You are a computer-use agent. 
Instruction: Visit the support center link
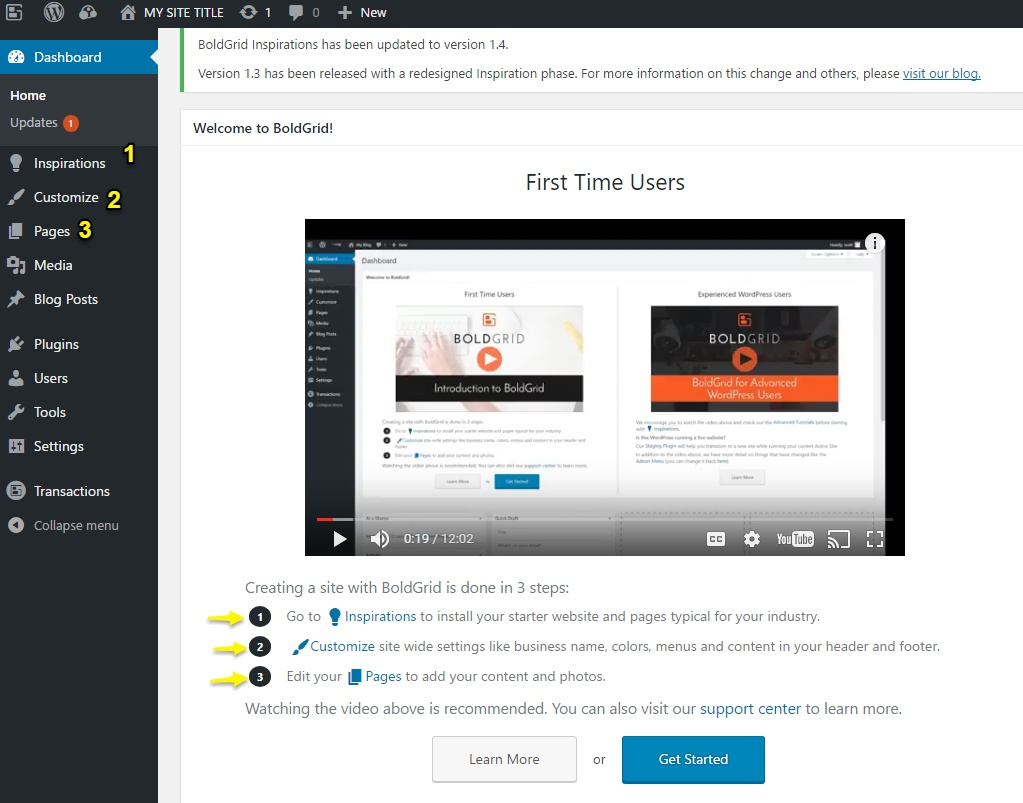pos(750,709)
